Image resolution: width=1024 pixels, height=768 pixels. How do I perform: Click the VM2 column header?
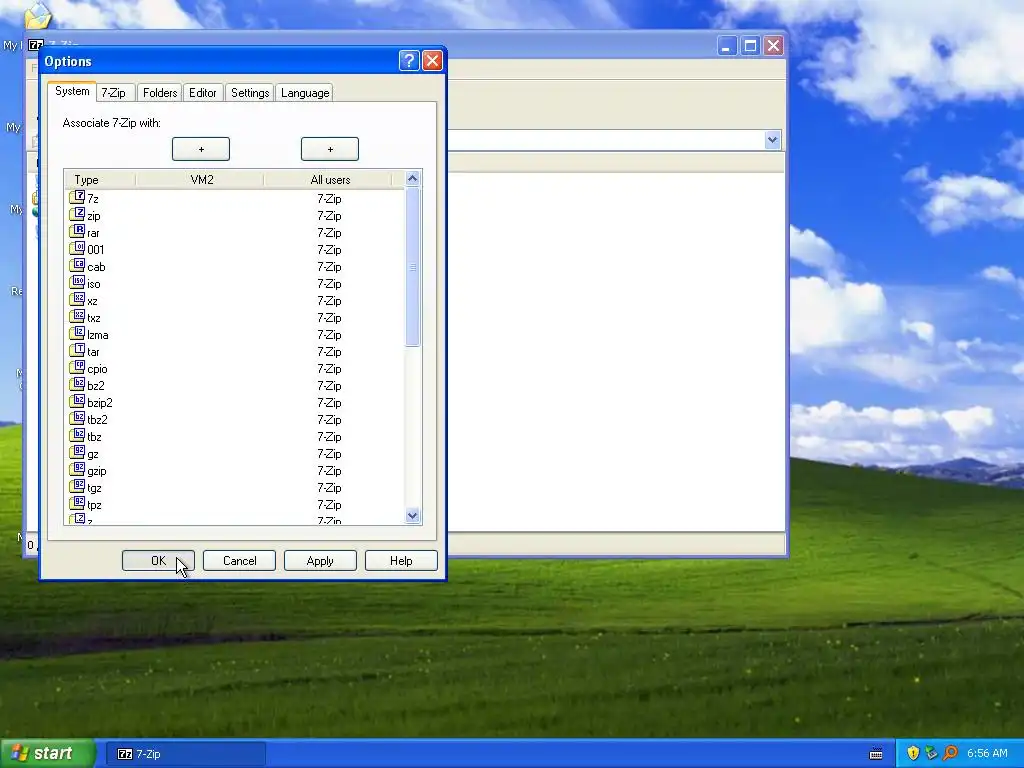[x=202, y=180]
